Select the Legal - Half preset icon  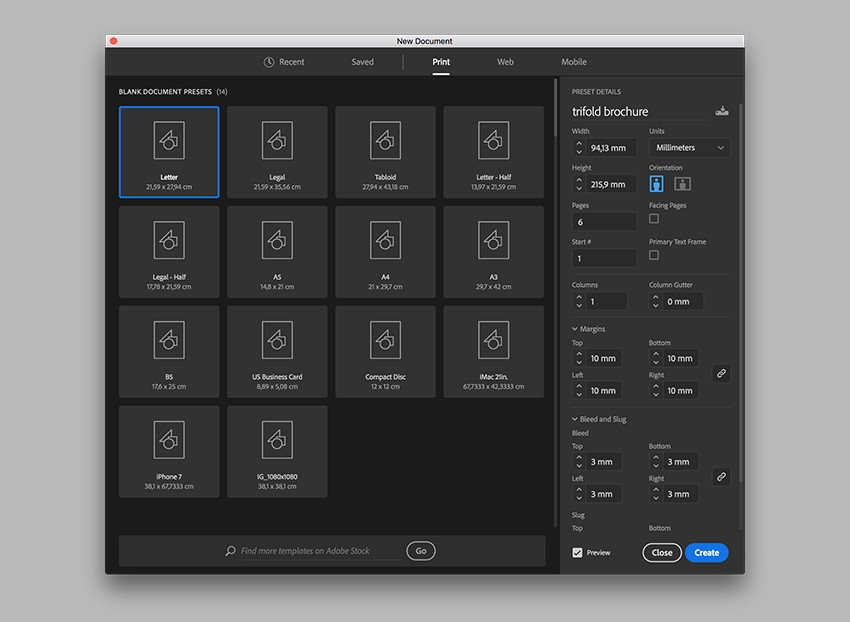[169, 240]
